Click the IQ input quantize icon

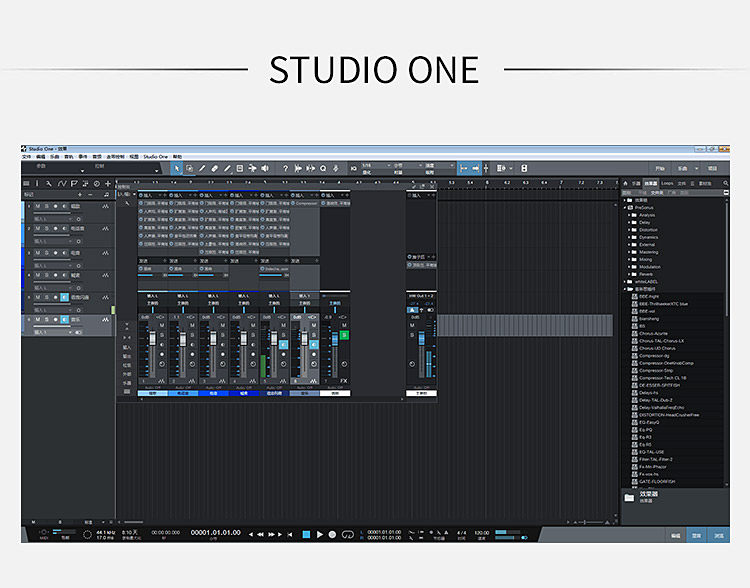353,168
